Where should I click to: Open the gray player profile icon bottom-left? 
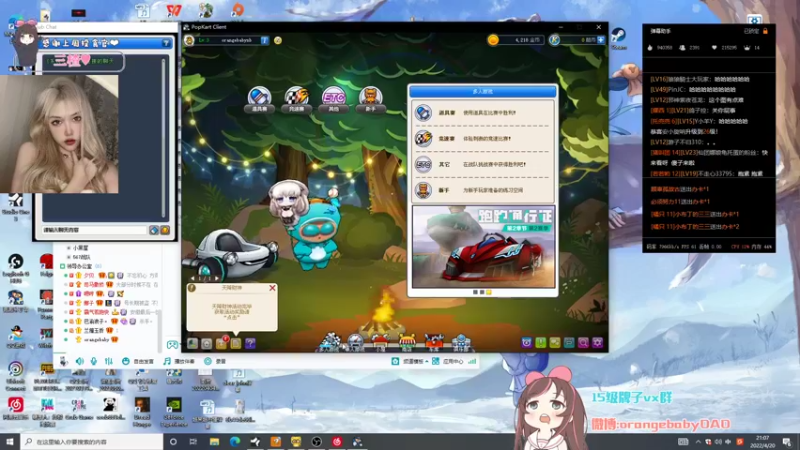(x=192, y=343)
